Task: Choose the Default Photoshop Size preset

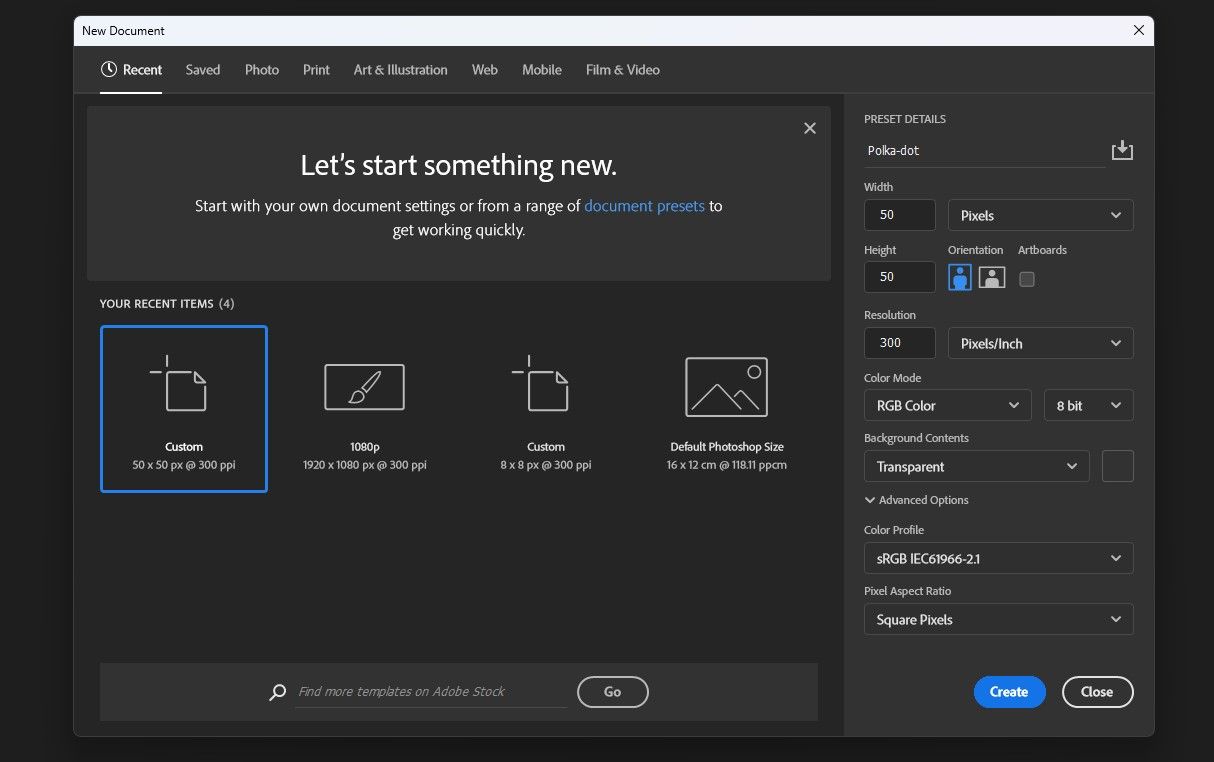Action: pyautogui.click(x=726, y=410)
